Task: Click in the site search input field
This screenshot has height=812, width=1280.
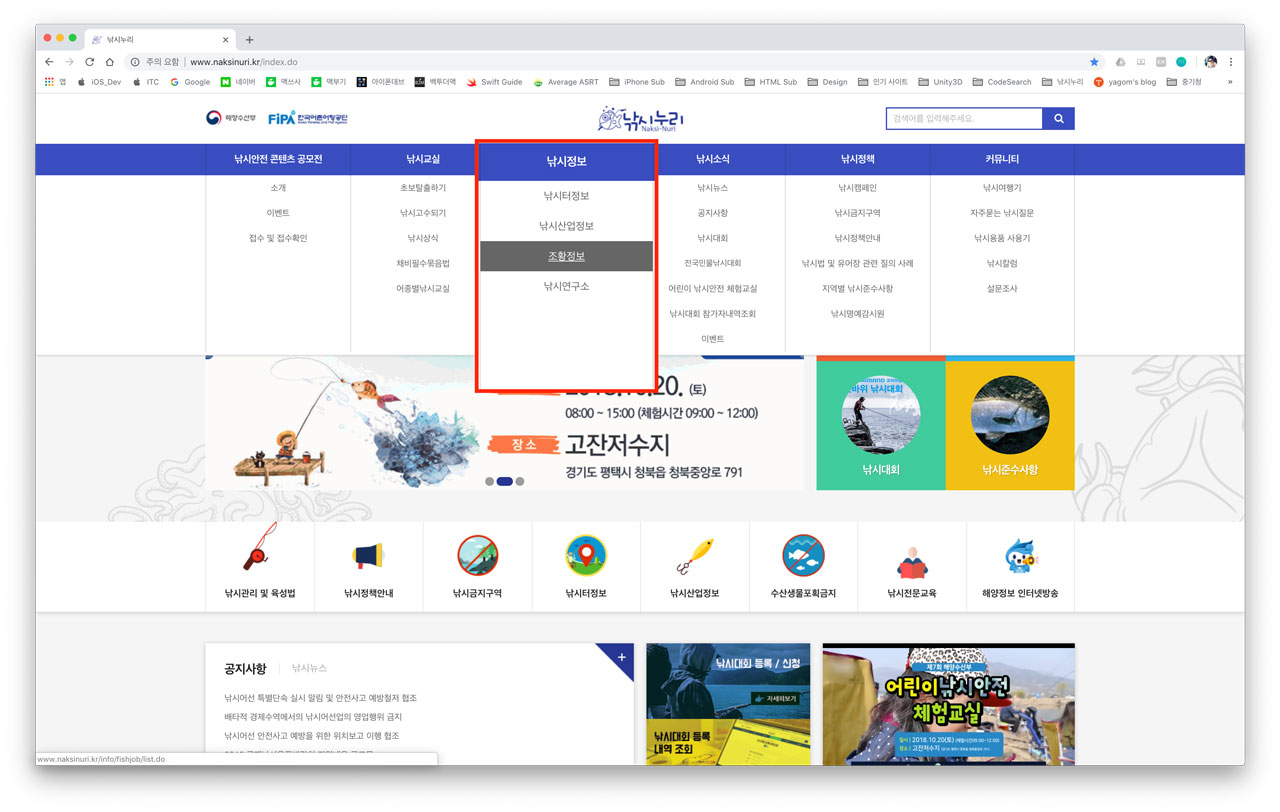Action: coord(963,119)
